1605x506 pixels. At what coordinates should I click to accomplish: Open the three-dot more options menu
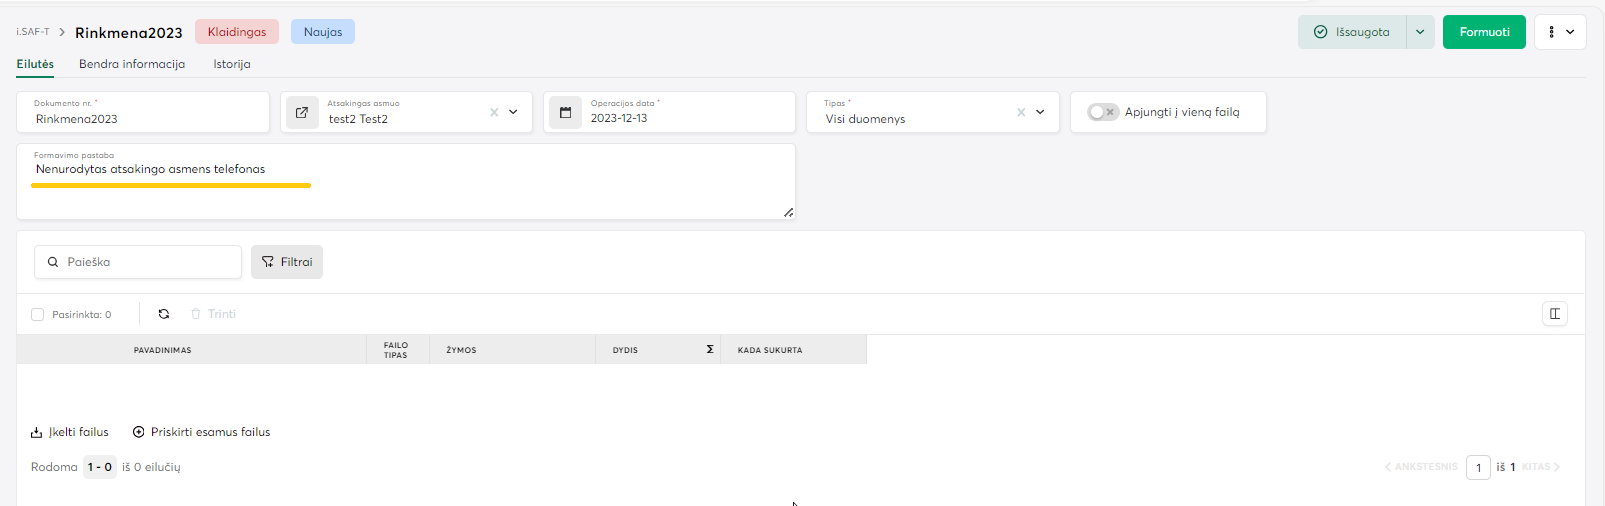pos(1560,32)
